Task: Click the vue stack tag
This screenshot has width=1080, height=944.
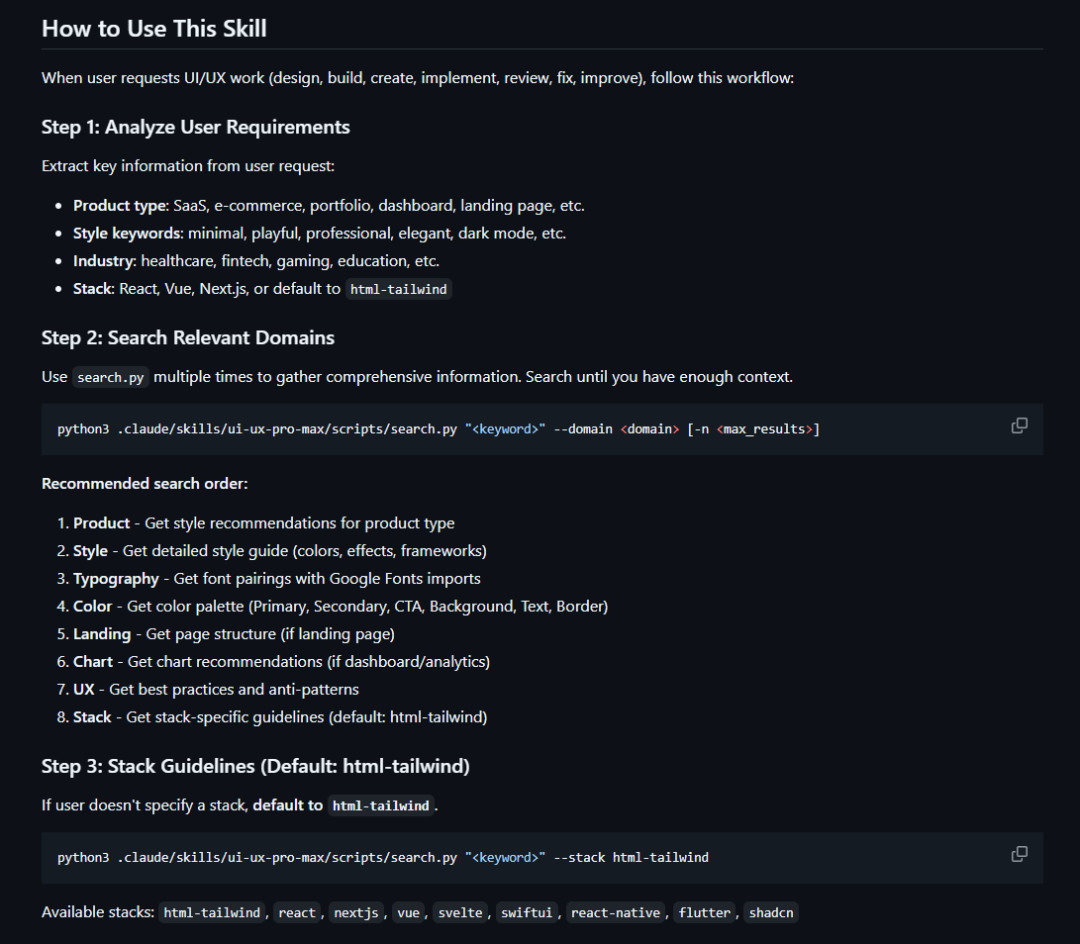Action: [x=408, y=912]
